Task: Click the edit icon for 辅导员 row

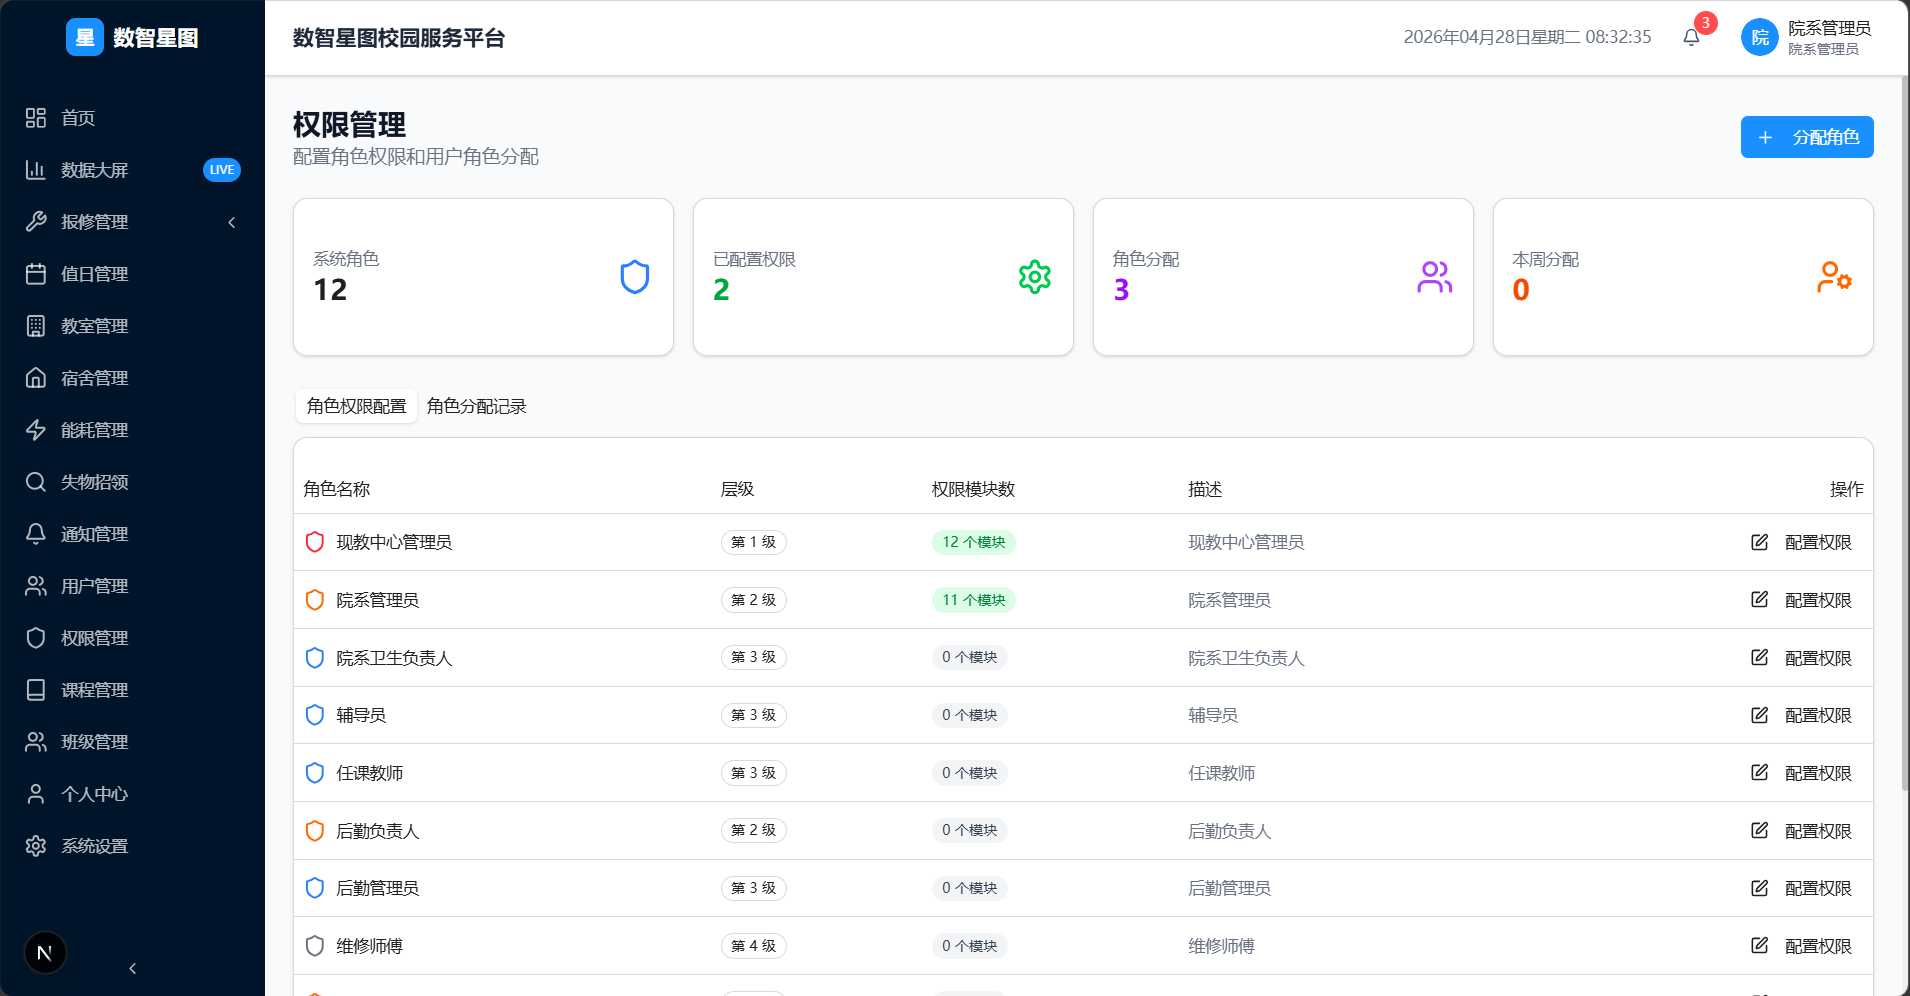Action: click(x=1760, y=715)
